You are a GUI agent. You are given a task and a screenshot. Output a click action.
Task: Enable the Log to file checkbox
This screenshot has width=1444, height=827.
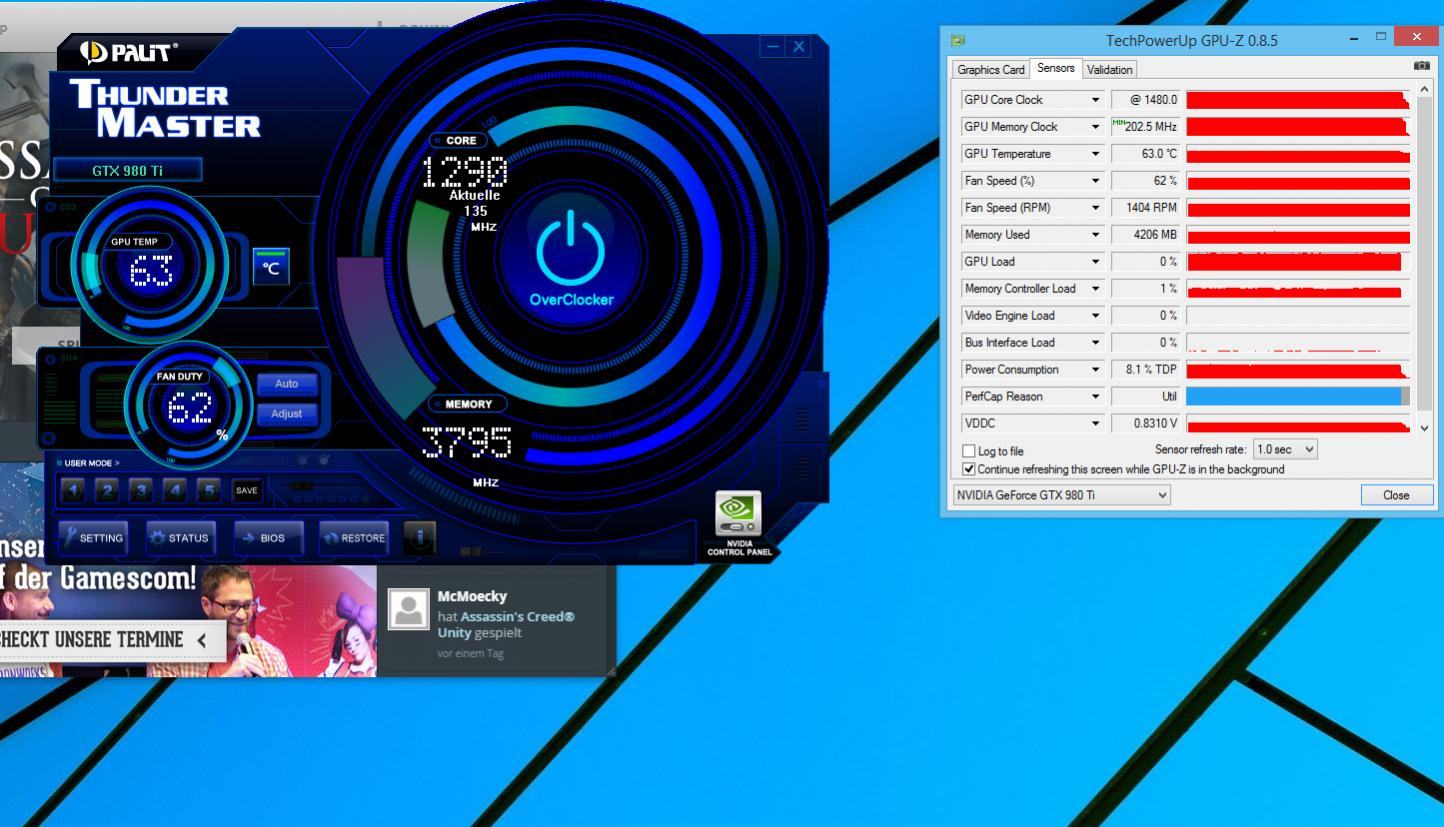click(968, 451)
